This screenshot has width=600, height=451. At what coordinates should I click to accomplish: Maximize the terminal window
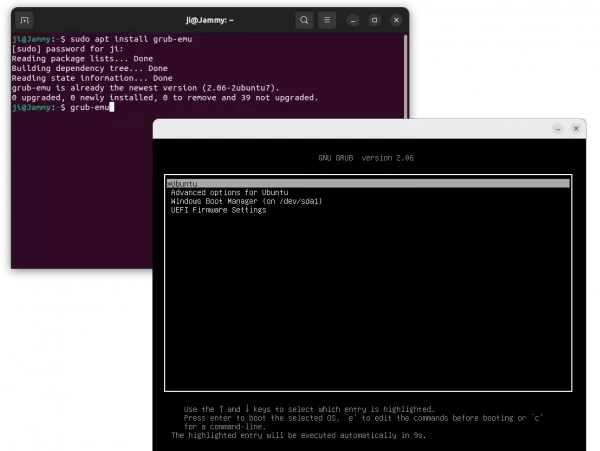pos(375,20)
